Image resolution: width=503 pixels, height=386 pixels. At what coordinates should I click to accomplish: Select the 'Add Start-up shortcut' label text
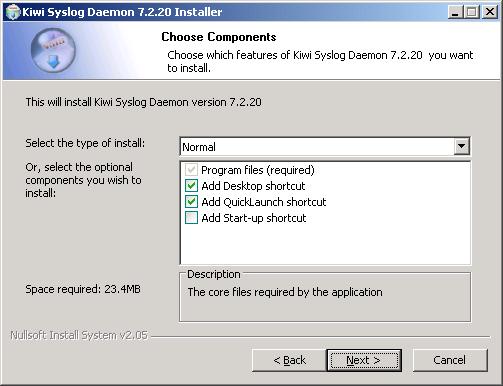(x=254, y=218)
